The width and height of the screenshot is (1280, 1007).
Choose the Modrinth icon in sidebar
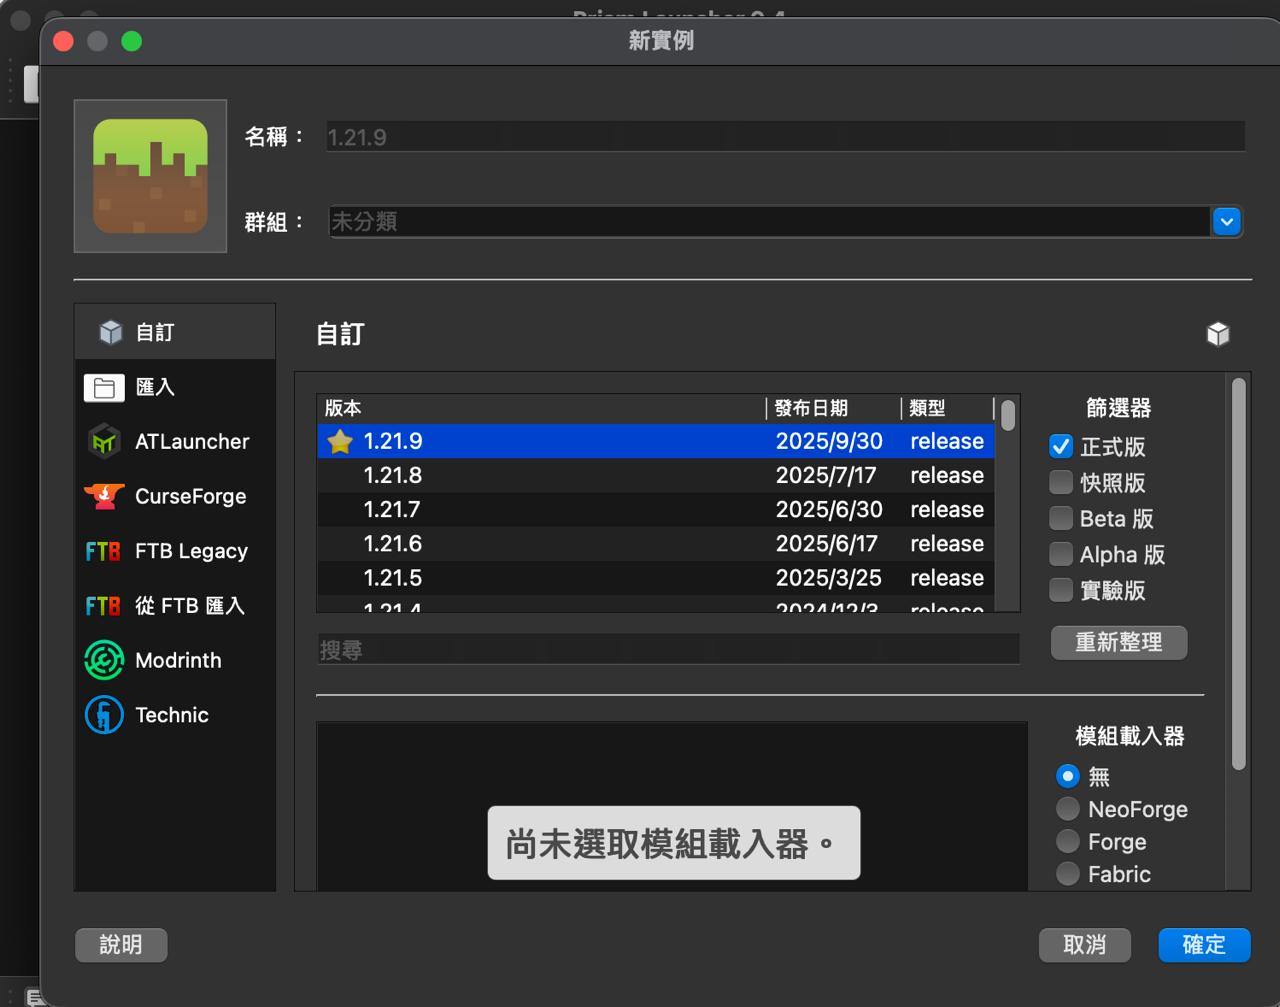pos(104,660)
